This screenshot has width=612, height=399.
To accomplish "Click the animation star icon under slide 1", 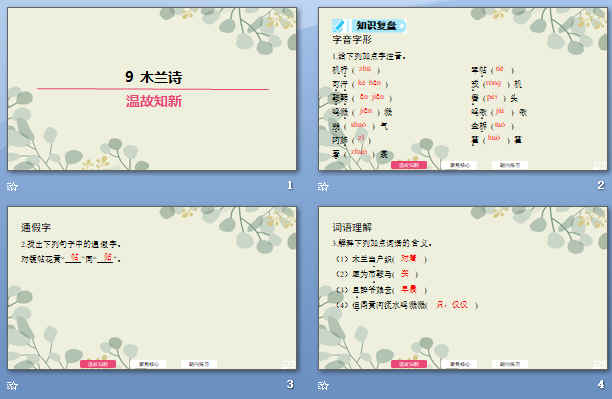I will click(12, 186).
